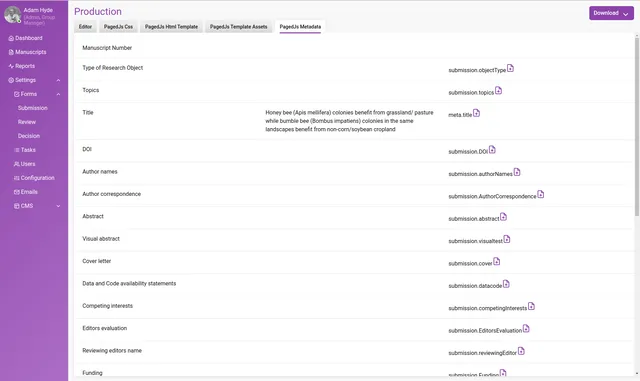Copy the meta.title handlebar icon
This screenshot has width=640, height=381.
point(476,113)
